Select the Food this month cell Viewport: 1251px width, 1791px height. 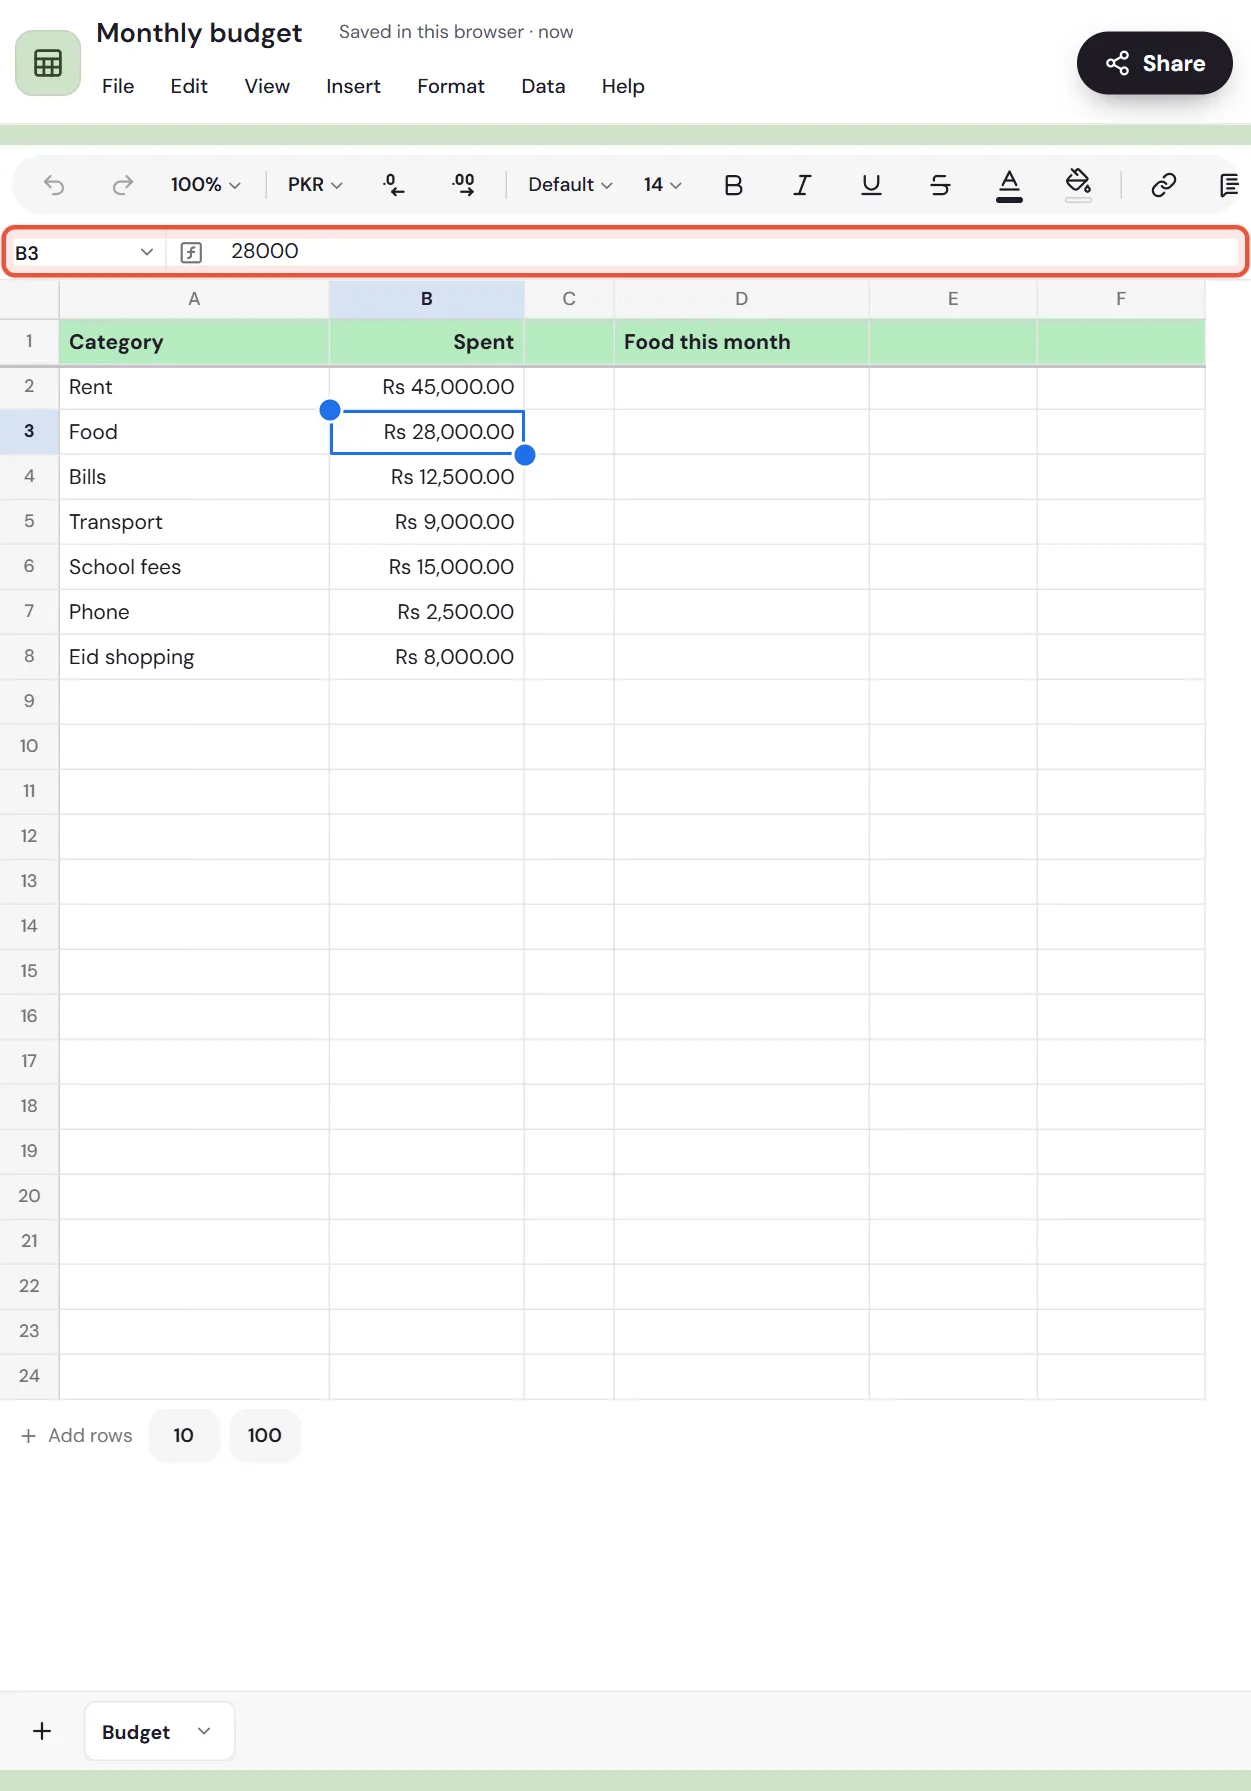tap(742, 342)
